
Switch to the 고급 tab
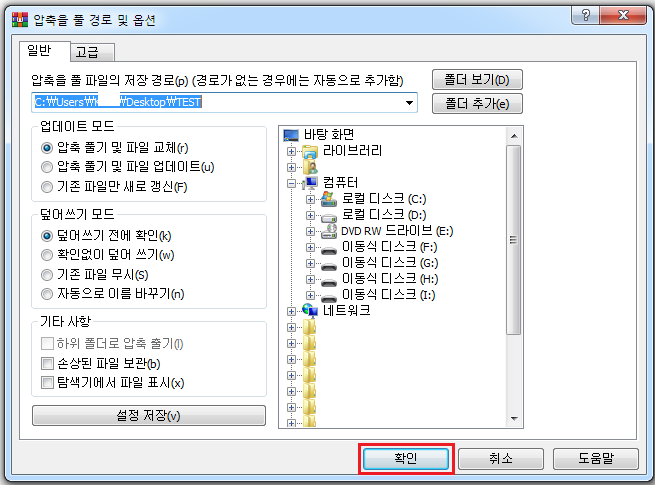point(92,52)
